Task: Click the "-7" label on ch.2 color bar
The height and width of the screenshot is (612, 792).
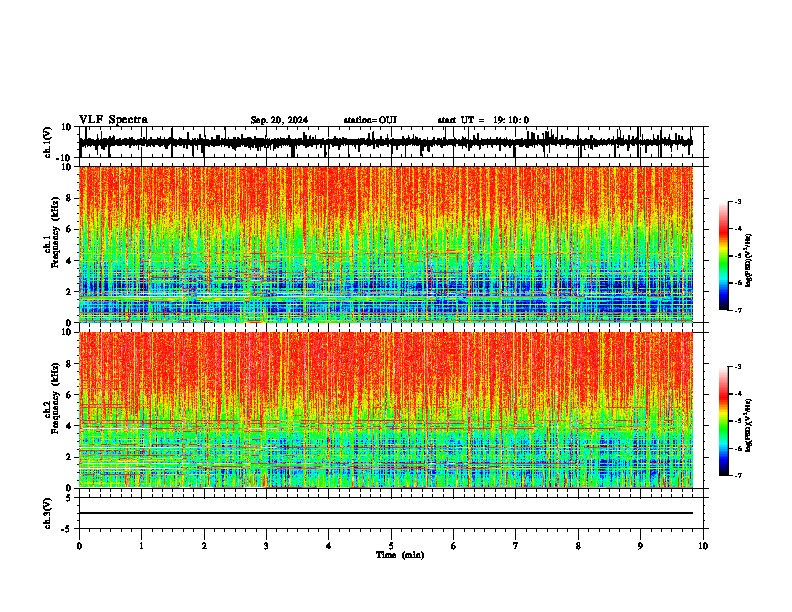Action: point(738,475)
